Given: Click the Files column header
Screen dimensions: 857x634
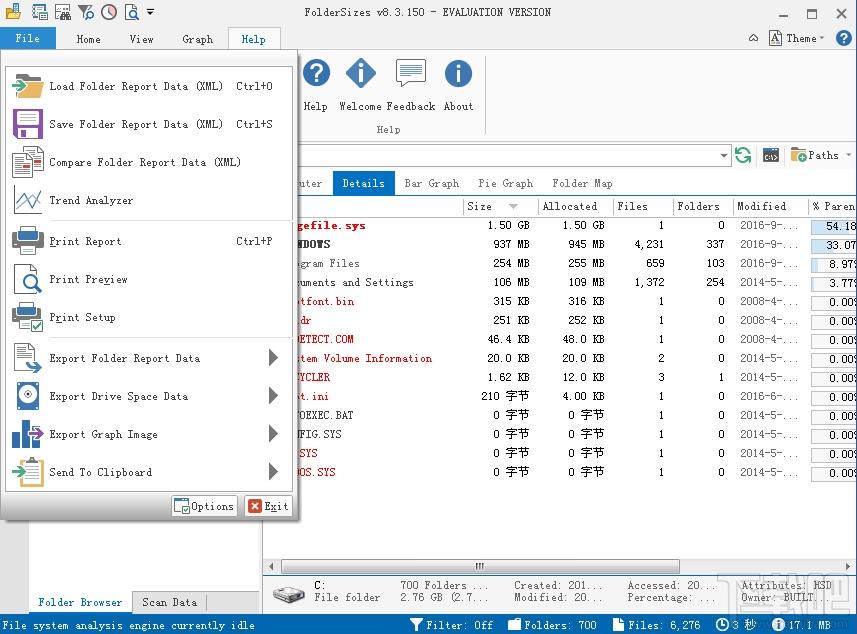Looking at the screenshot, I should [642, 206].
